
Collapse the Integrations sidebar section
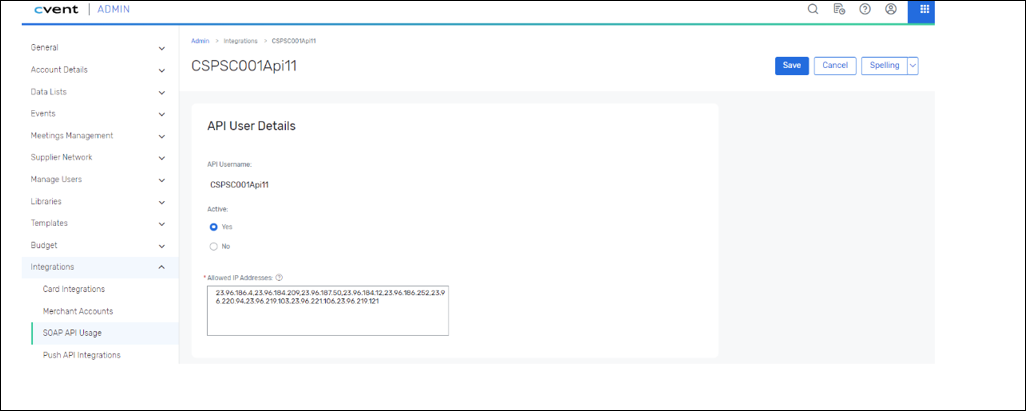(x=161, y=267)
